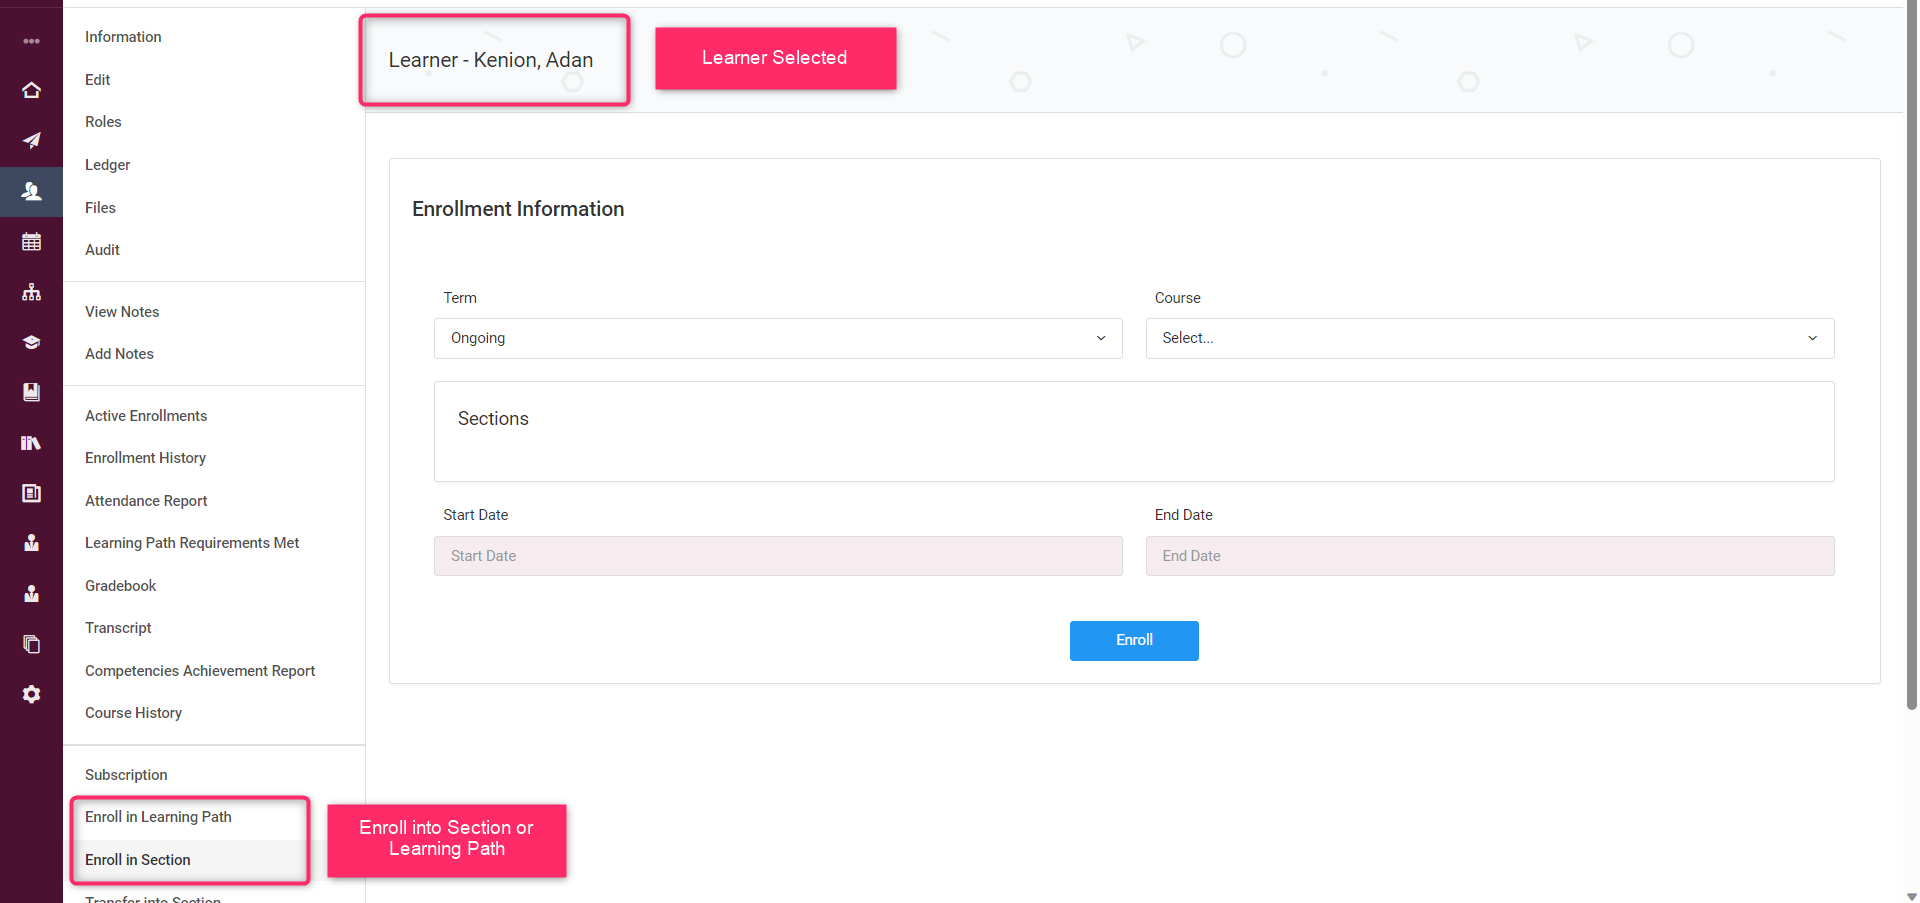Open the graduation cap icon
Image resolution: width=1920 pixels, height=903 pixels.
[31, 342]
